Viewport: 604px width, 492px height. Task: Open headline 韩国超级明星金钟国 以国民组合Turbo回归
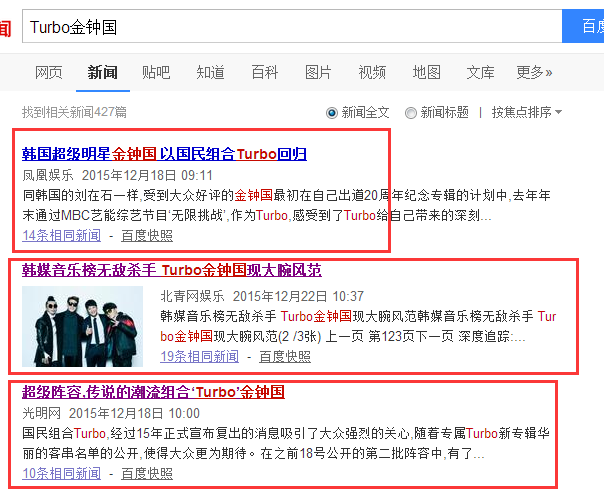164,154
